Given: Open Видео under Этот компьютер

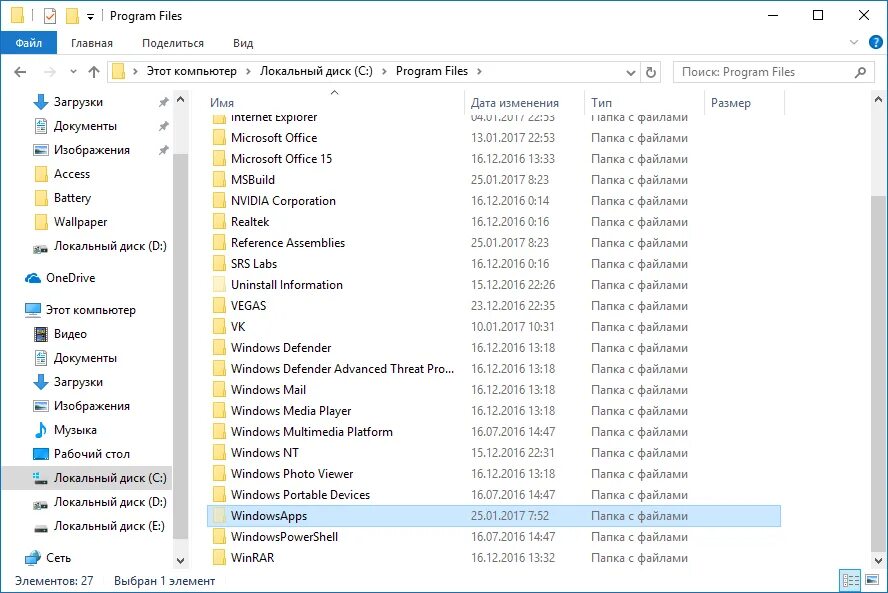Looking at the screenshot, I should tap(70, 334).
